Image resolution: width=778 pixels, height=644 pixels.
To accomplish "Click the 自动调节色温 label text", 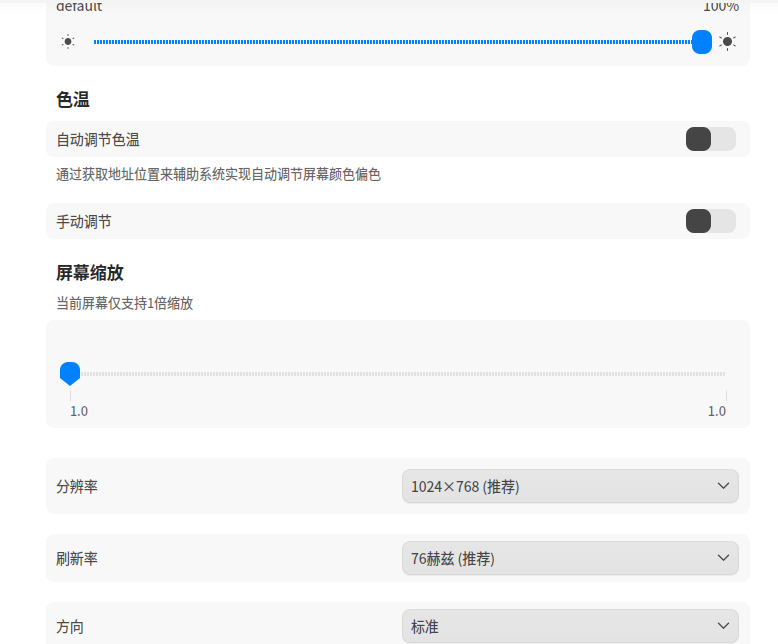I will tap(98, 139).
